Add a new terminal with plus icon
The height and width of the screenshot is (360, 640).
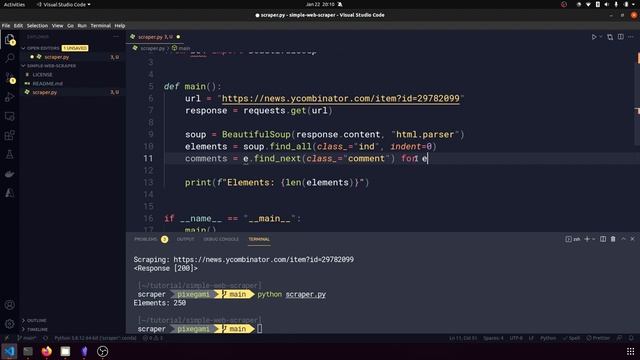pos(587,239)
